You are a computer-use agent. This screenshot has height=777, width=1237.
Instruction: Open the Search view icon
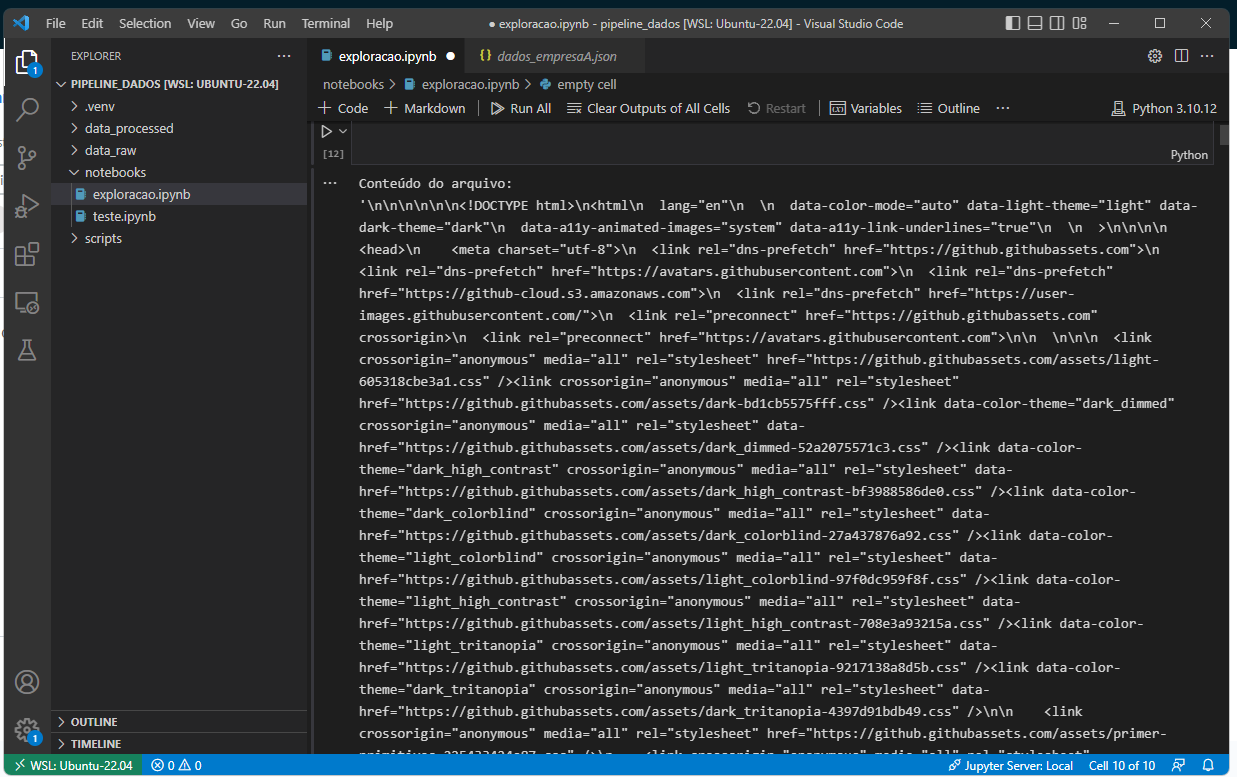(x=27, y=109)
